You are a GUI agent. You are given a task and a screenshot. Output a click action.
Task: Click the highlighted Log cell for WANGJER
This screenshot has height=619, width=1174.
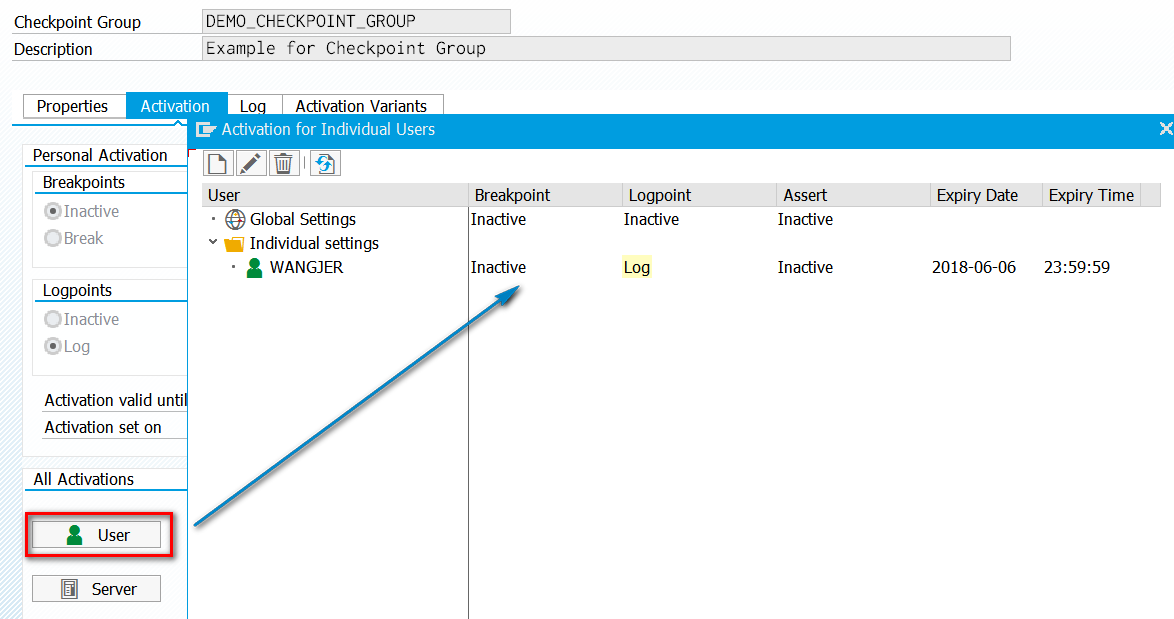tap(636, 267)
